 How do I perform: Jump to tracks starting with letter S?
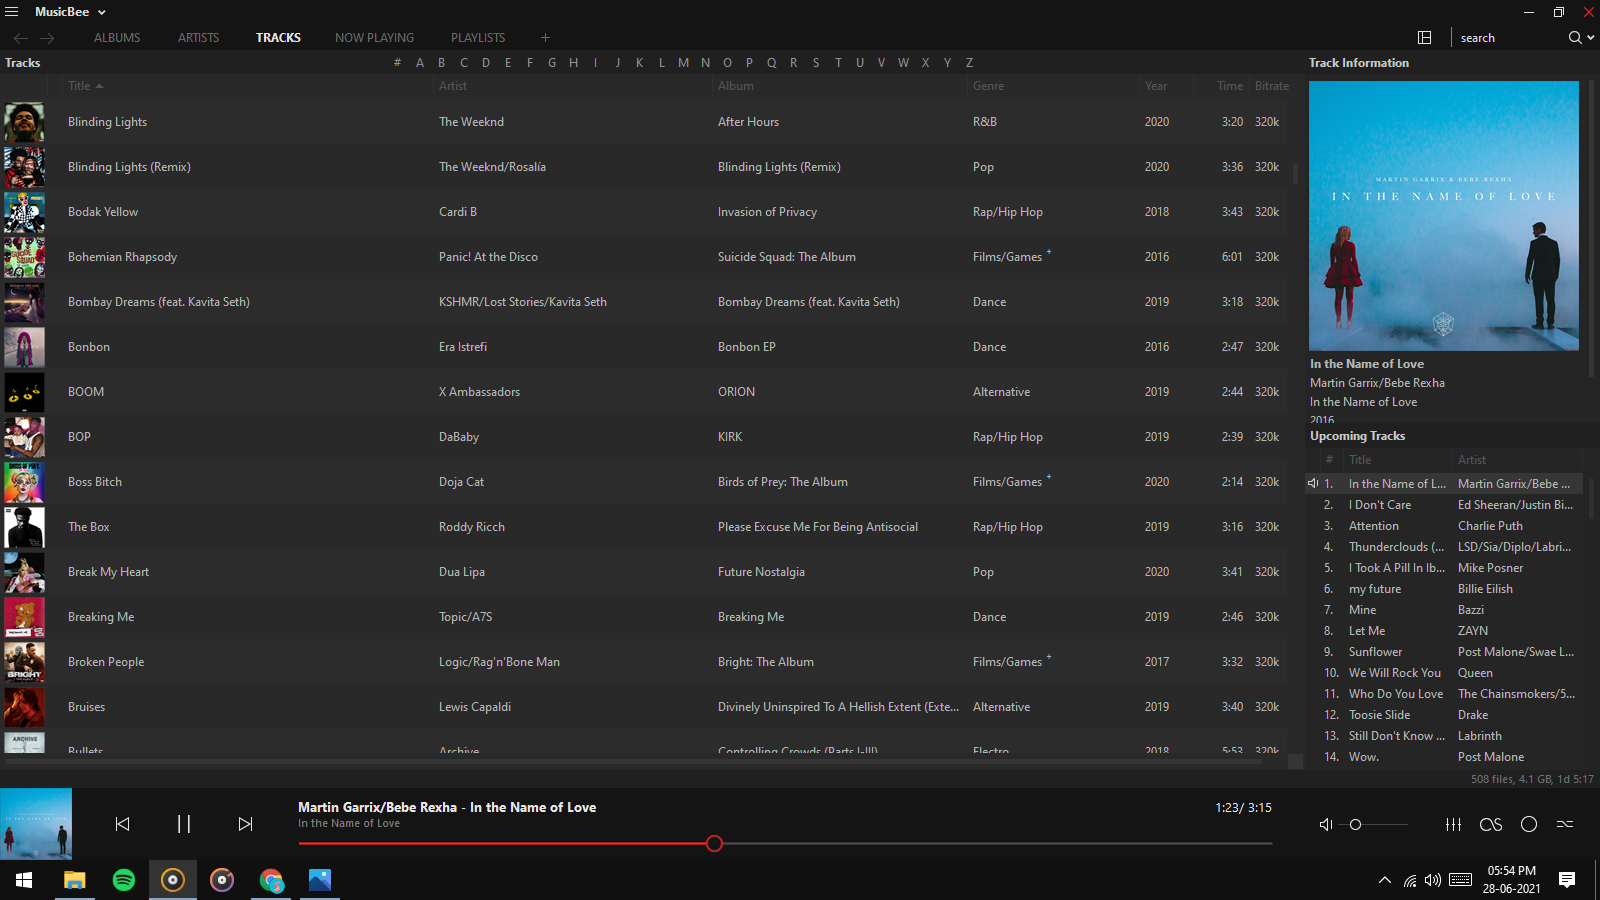(x=816, y=63)
